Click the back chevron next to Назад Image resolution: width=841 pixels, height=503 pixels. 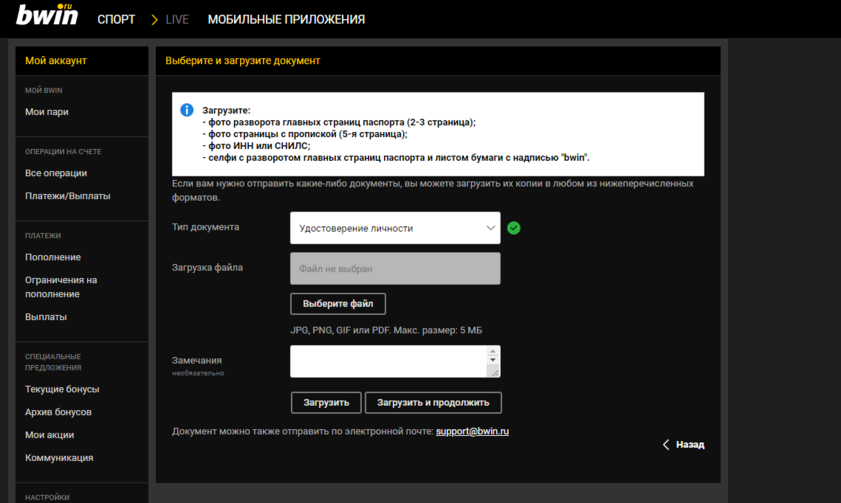[x=666, y=445]
